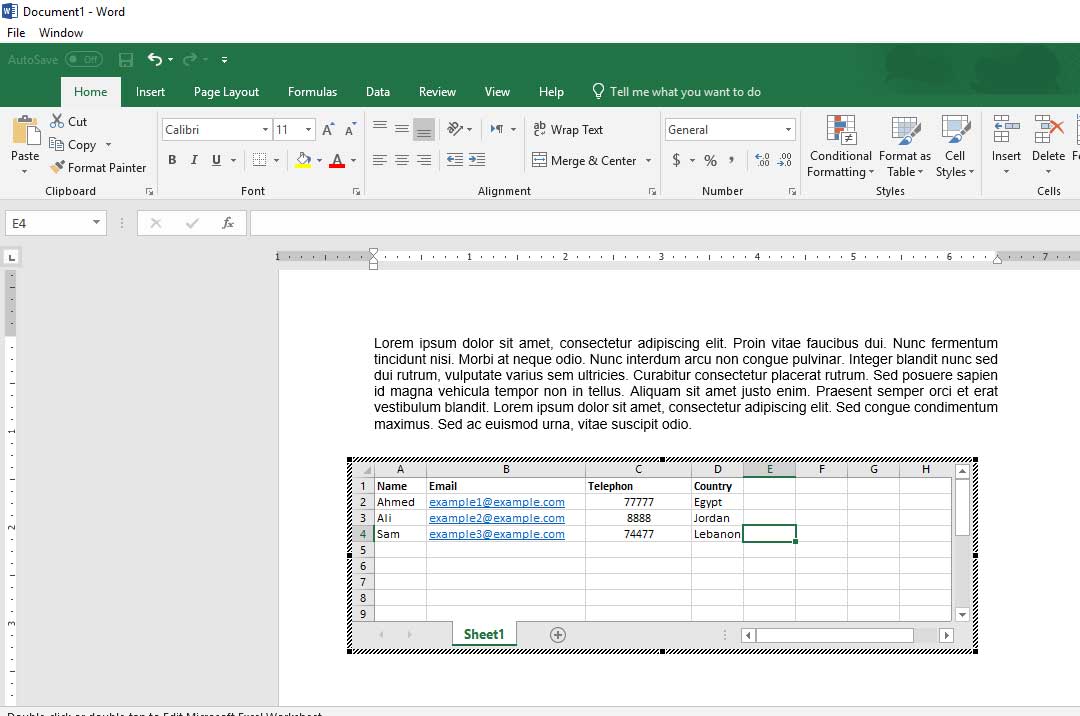Increase Decimal places
The width and height of the screenshot is (1080, 716).
point(762,160)
